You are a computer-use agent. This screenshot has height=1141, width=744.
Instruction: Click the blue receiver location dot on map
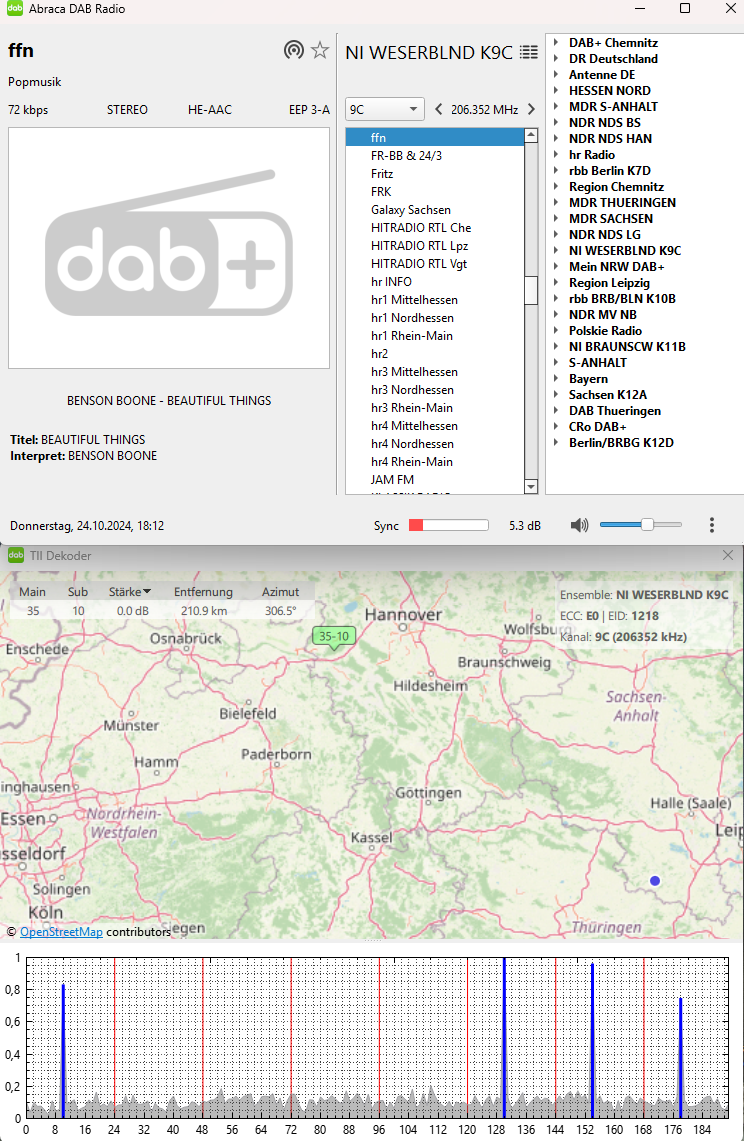click(654, 880)
